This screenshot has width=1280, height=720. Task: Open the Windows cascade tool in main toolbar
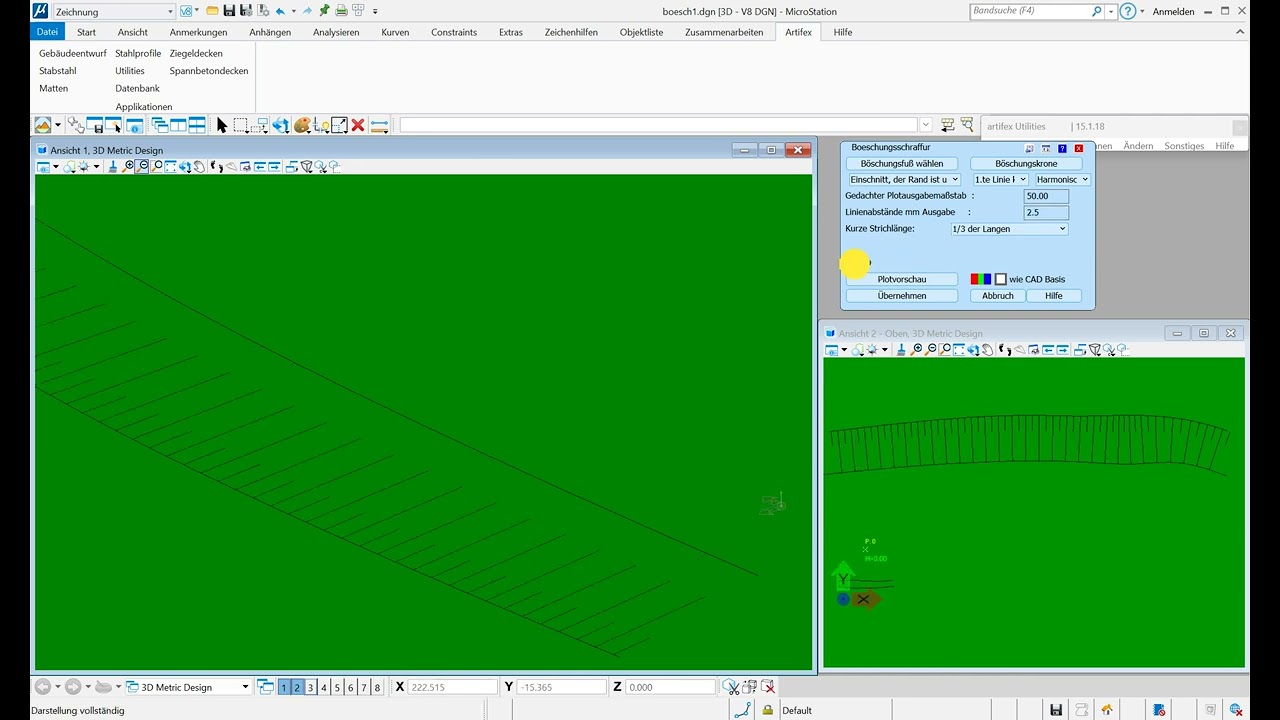(x=160, y=125)
